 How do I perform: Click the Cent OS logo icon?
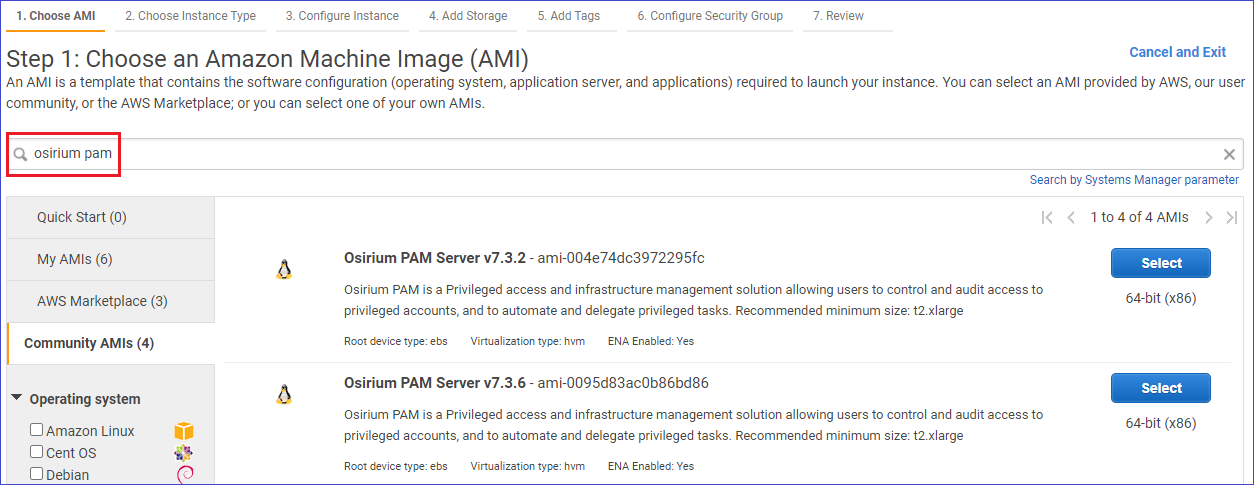(x=184, y=453)
